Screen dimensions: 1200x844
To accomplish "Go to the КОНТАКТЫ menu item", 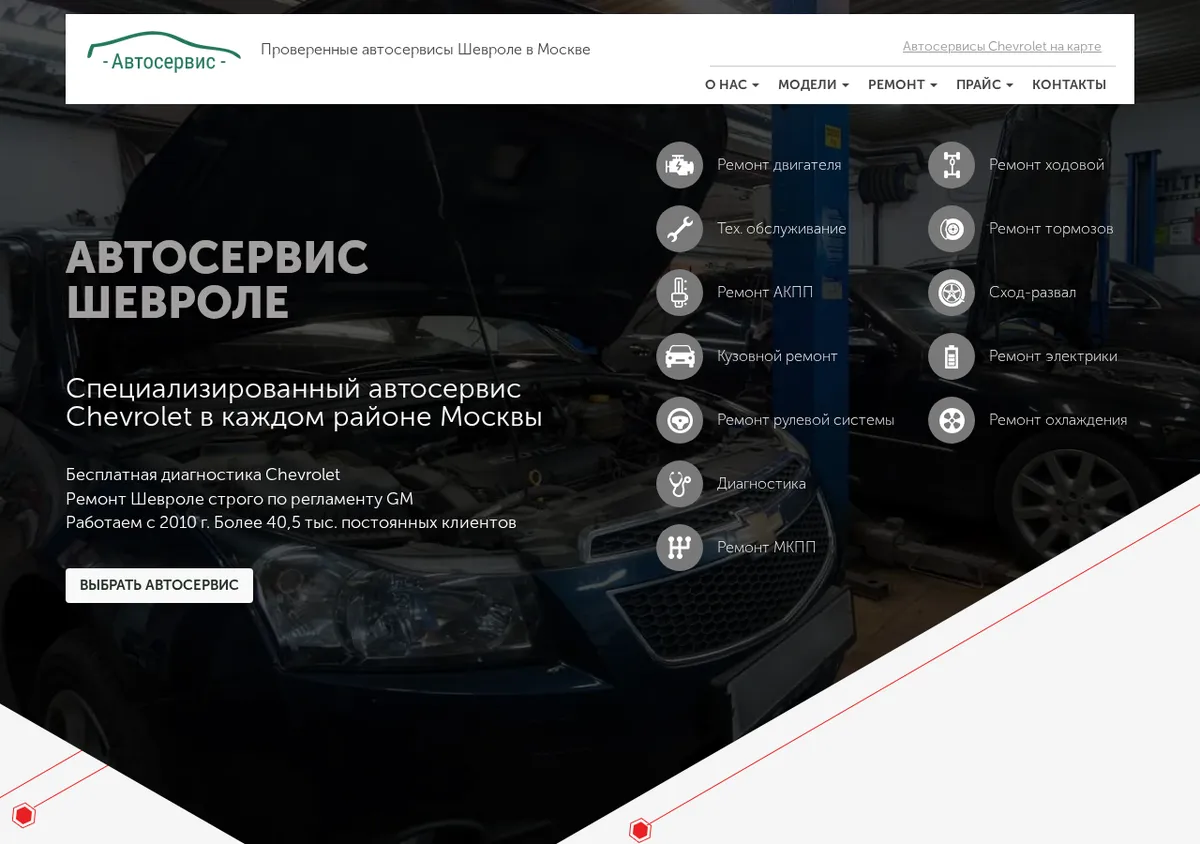I will click(x=1069, y=85).
